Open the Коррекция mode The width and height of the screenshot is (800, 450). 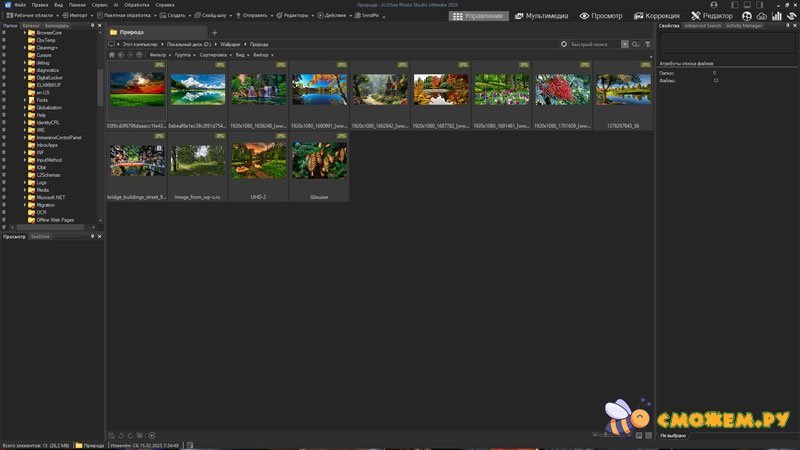click(658, 16)
